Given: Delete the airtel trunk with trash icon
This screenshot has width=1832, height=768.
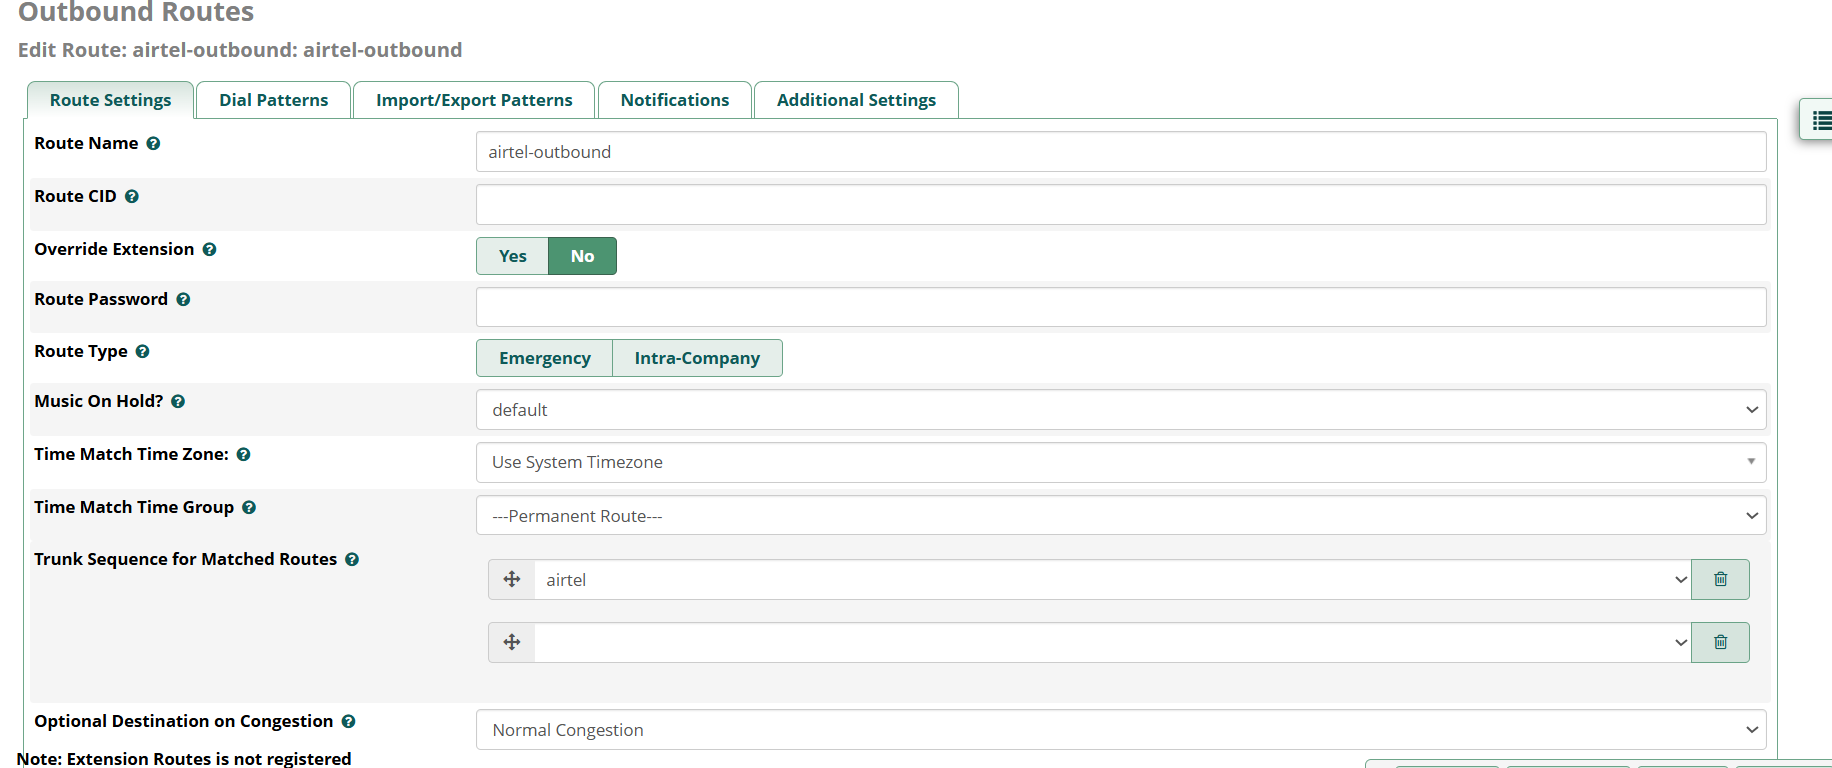Looking at the screenshot, I should (x=1720, y=580).
